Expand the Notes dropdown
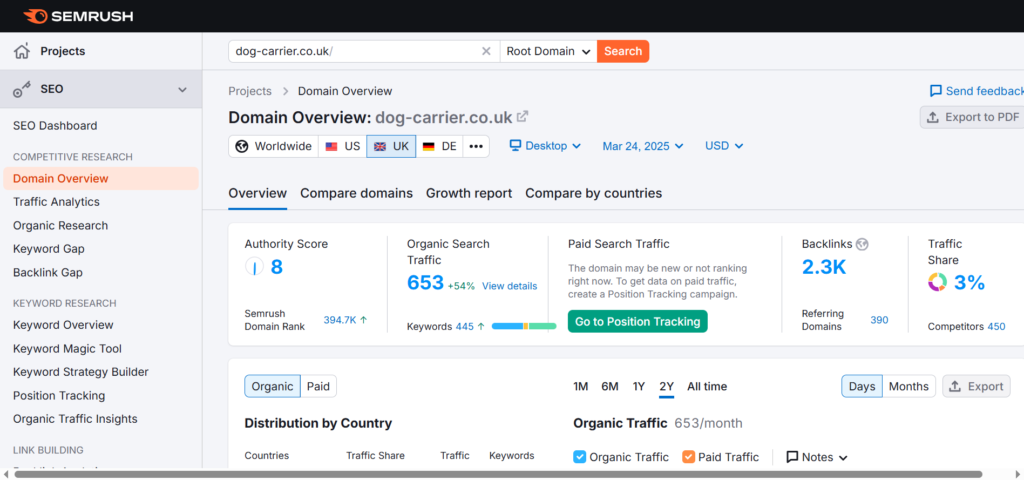The image size is (1024, 480). click(x=817, y=457)
